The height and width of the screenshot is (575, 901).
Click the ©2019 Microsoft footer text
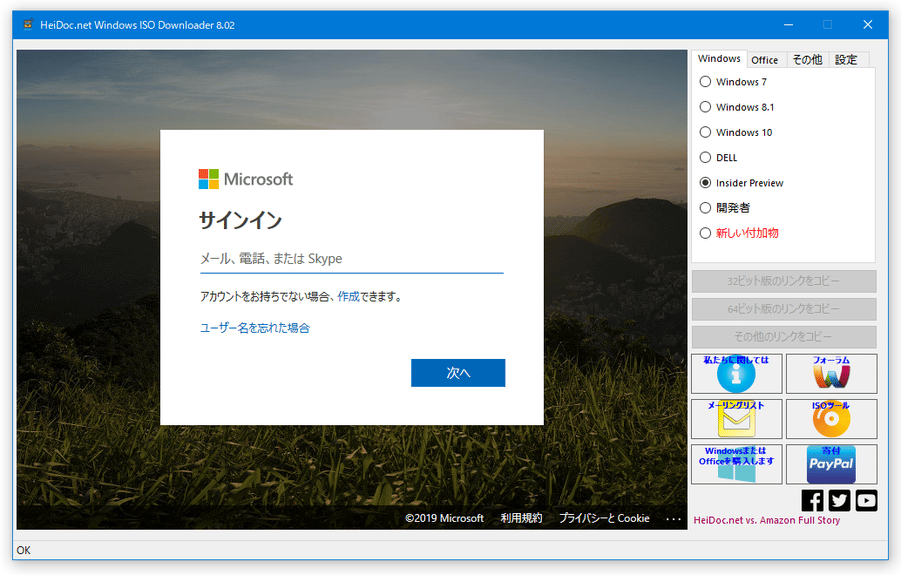click(444, 518)
